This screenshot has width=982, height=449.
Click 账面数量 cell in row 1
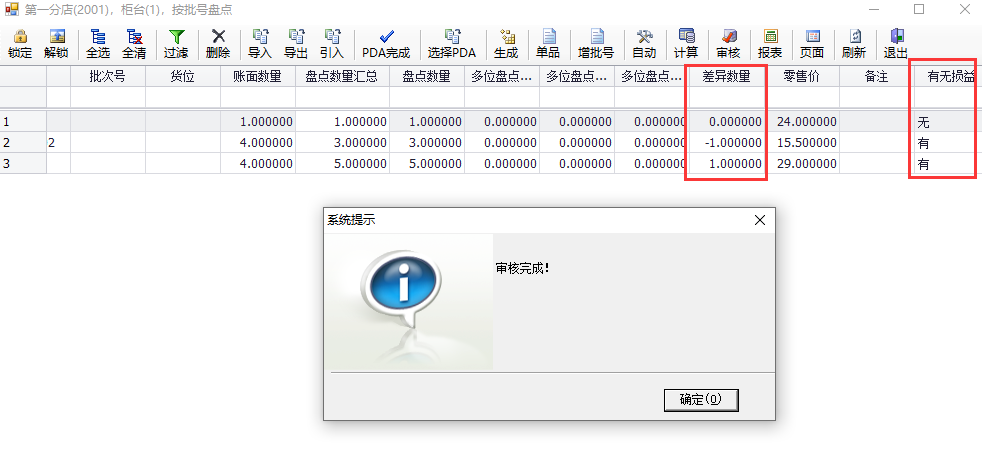point(258,122)
